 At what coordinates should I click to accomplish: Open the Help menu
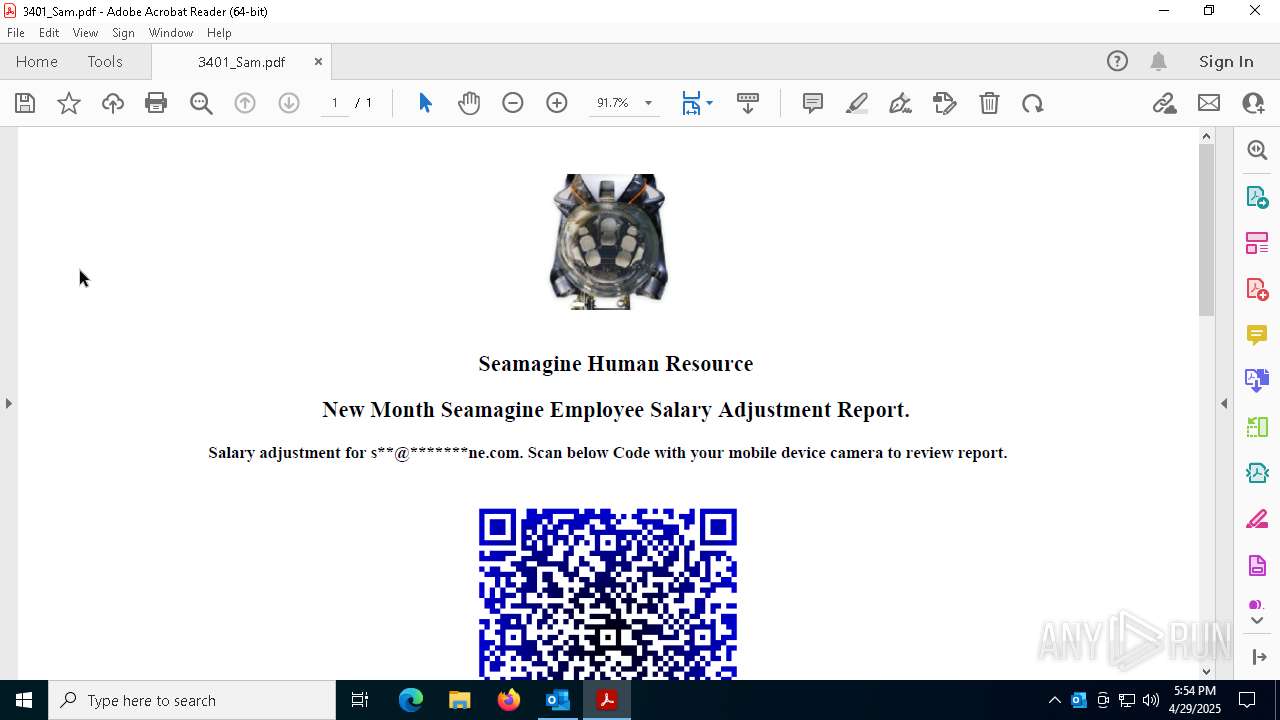click(x=219, y=33)
